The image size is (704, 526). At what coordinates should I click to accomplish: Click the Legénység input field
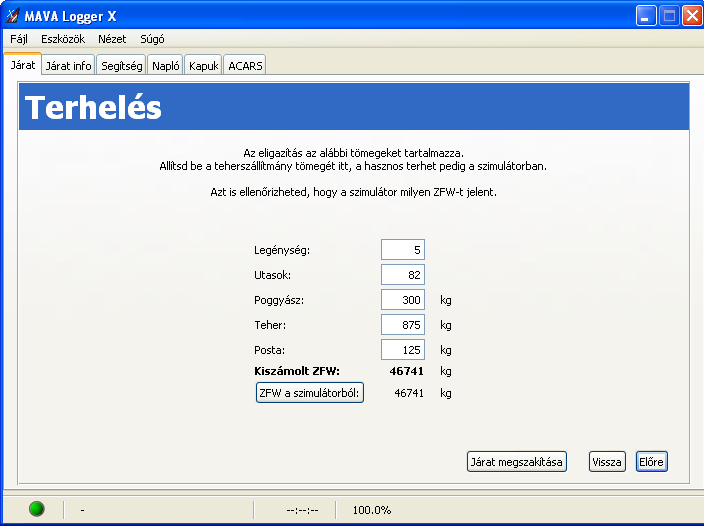click(403, 250)
